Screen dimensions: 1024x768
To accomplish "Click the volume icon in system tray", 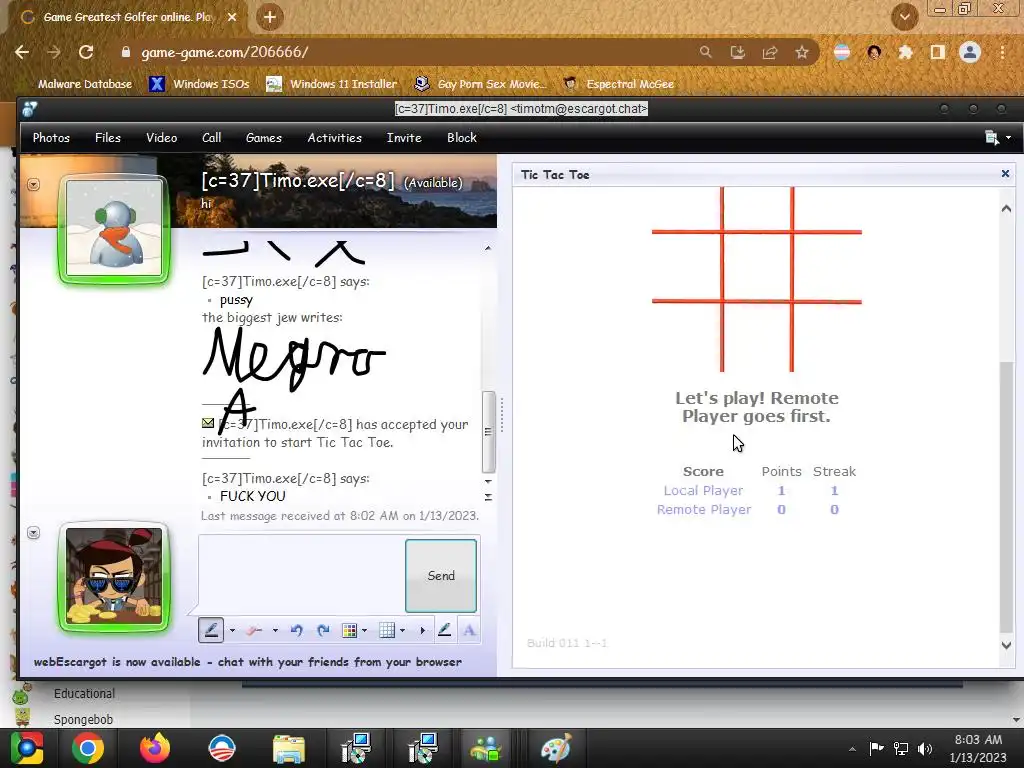I will [x=925, y=748].
